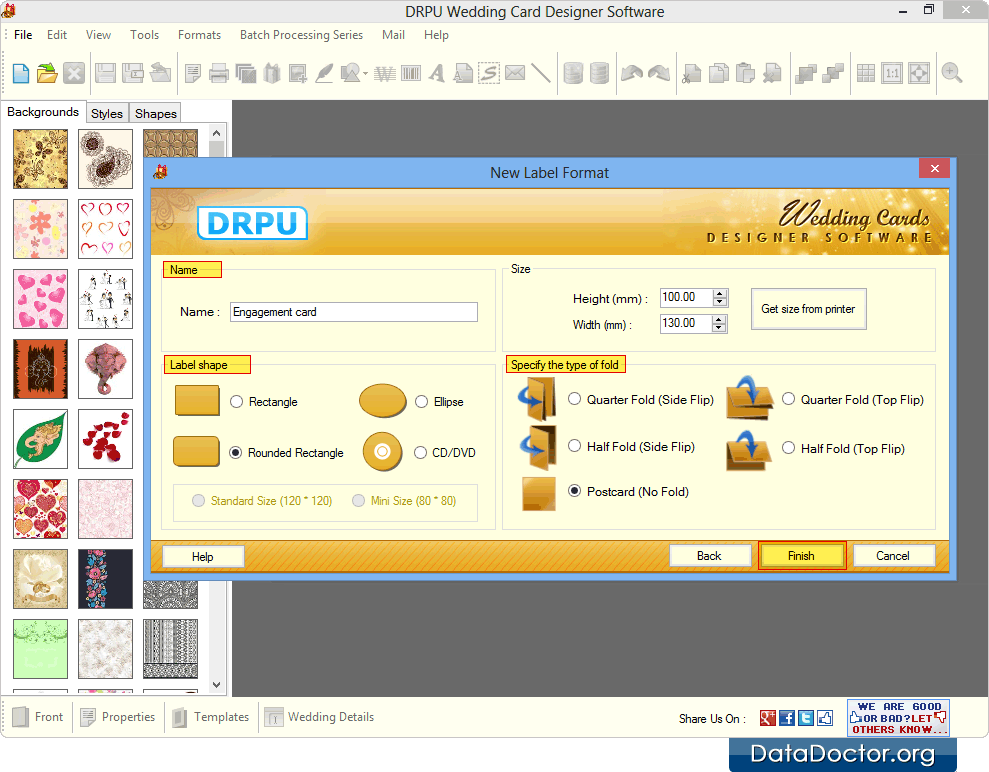Click the Finish button
Viewport: 989px width, 772px height.
pyautogui.click(x=802, y=556)
